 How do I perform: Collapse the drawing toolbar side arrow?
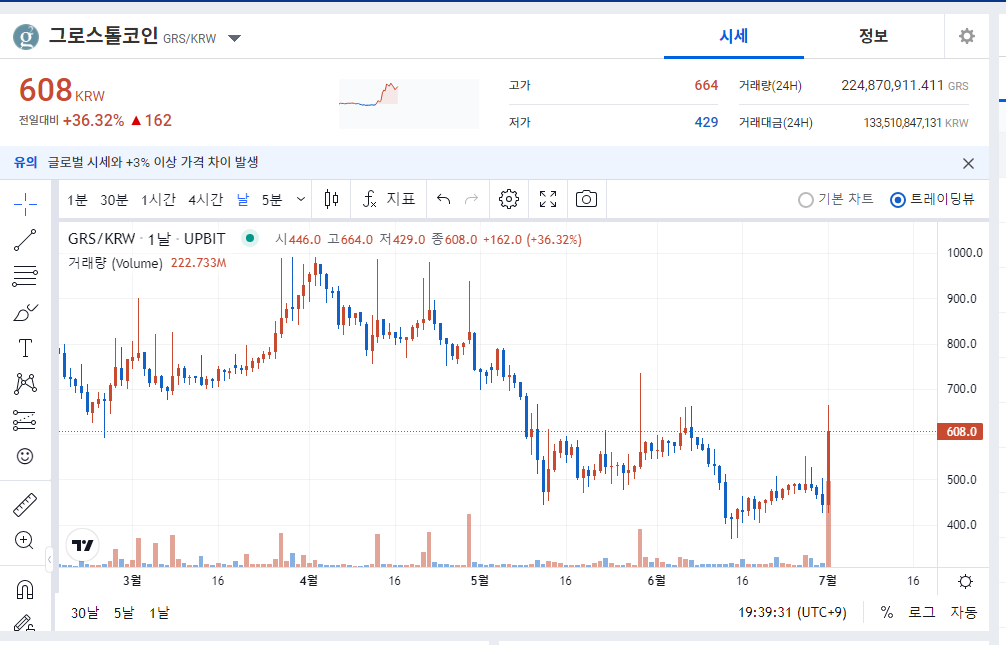(x=49, y=560)
